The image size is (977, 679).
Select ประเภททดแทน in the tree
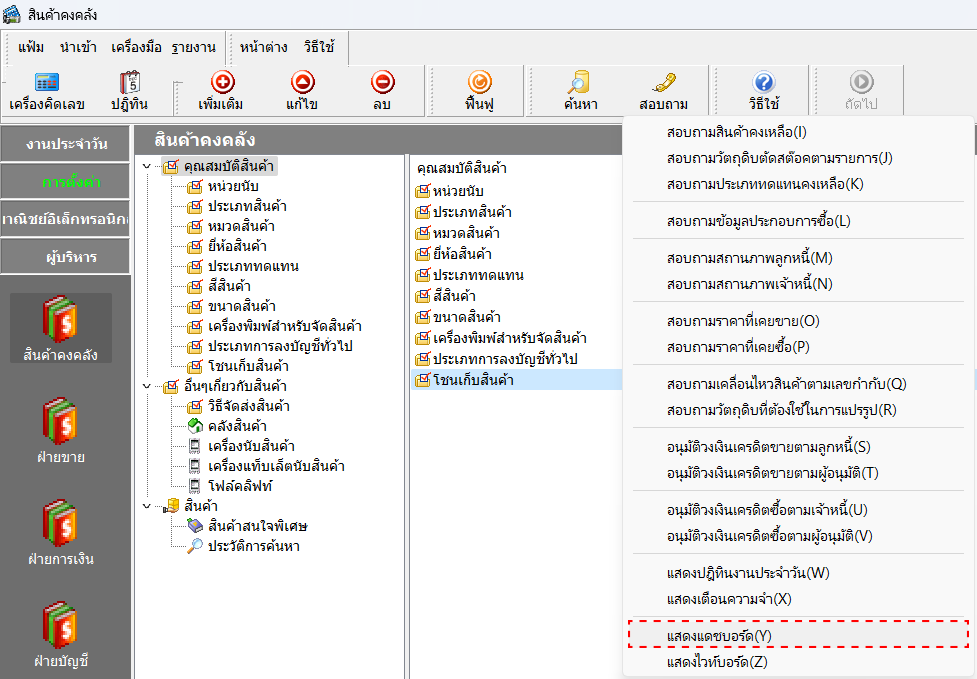pos(253,266)
